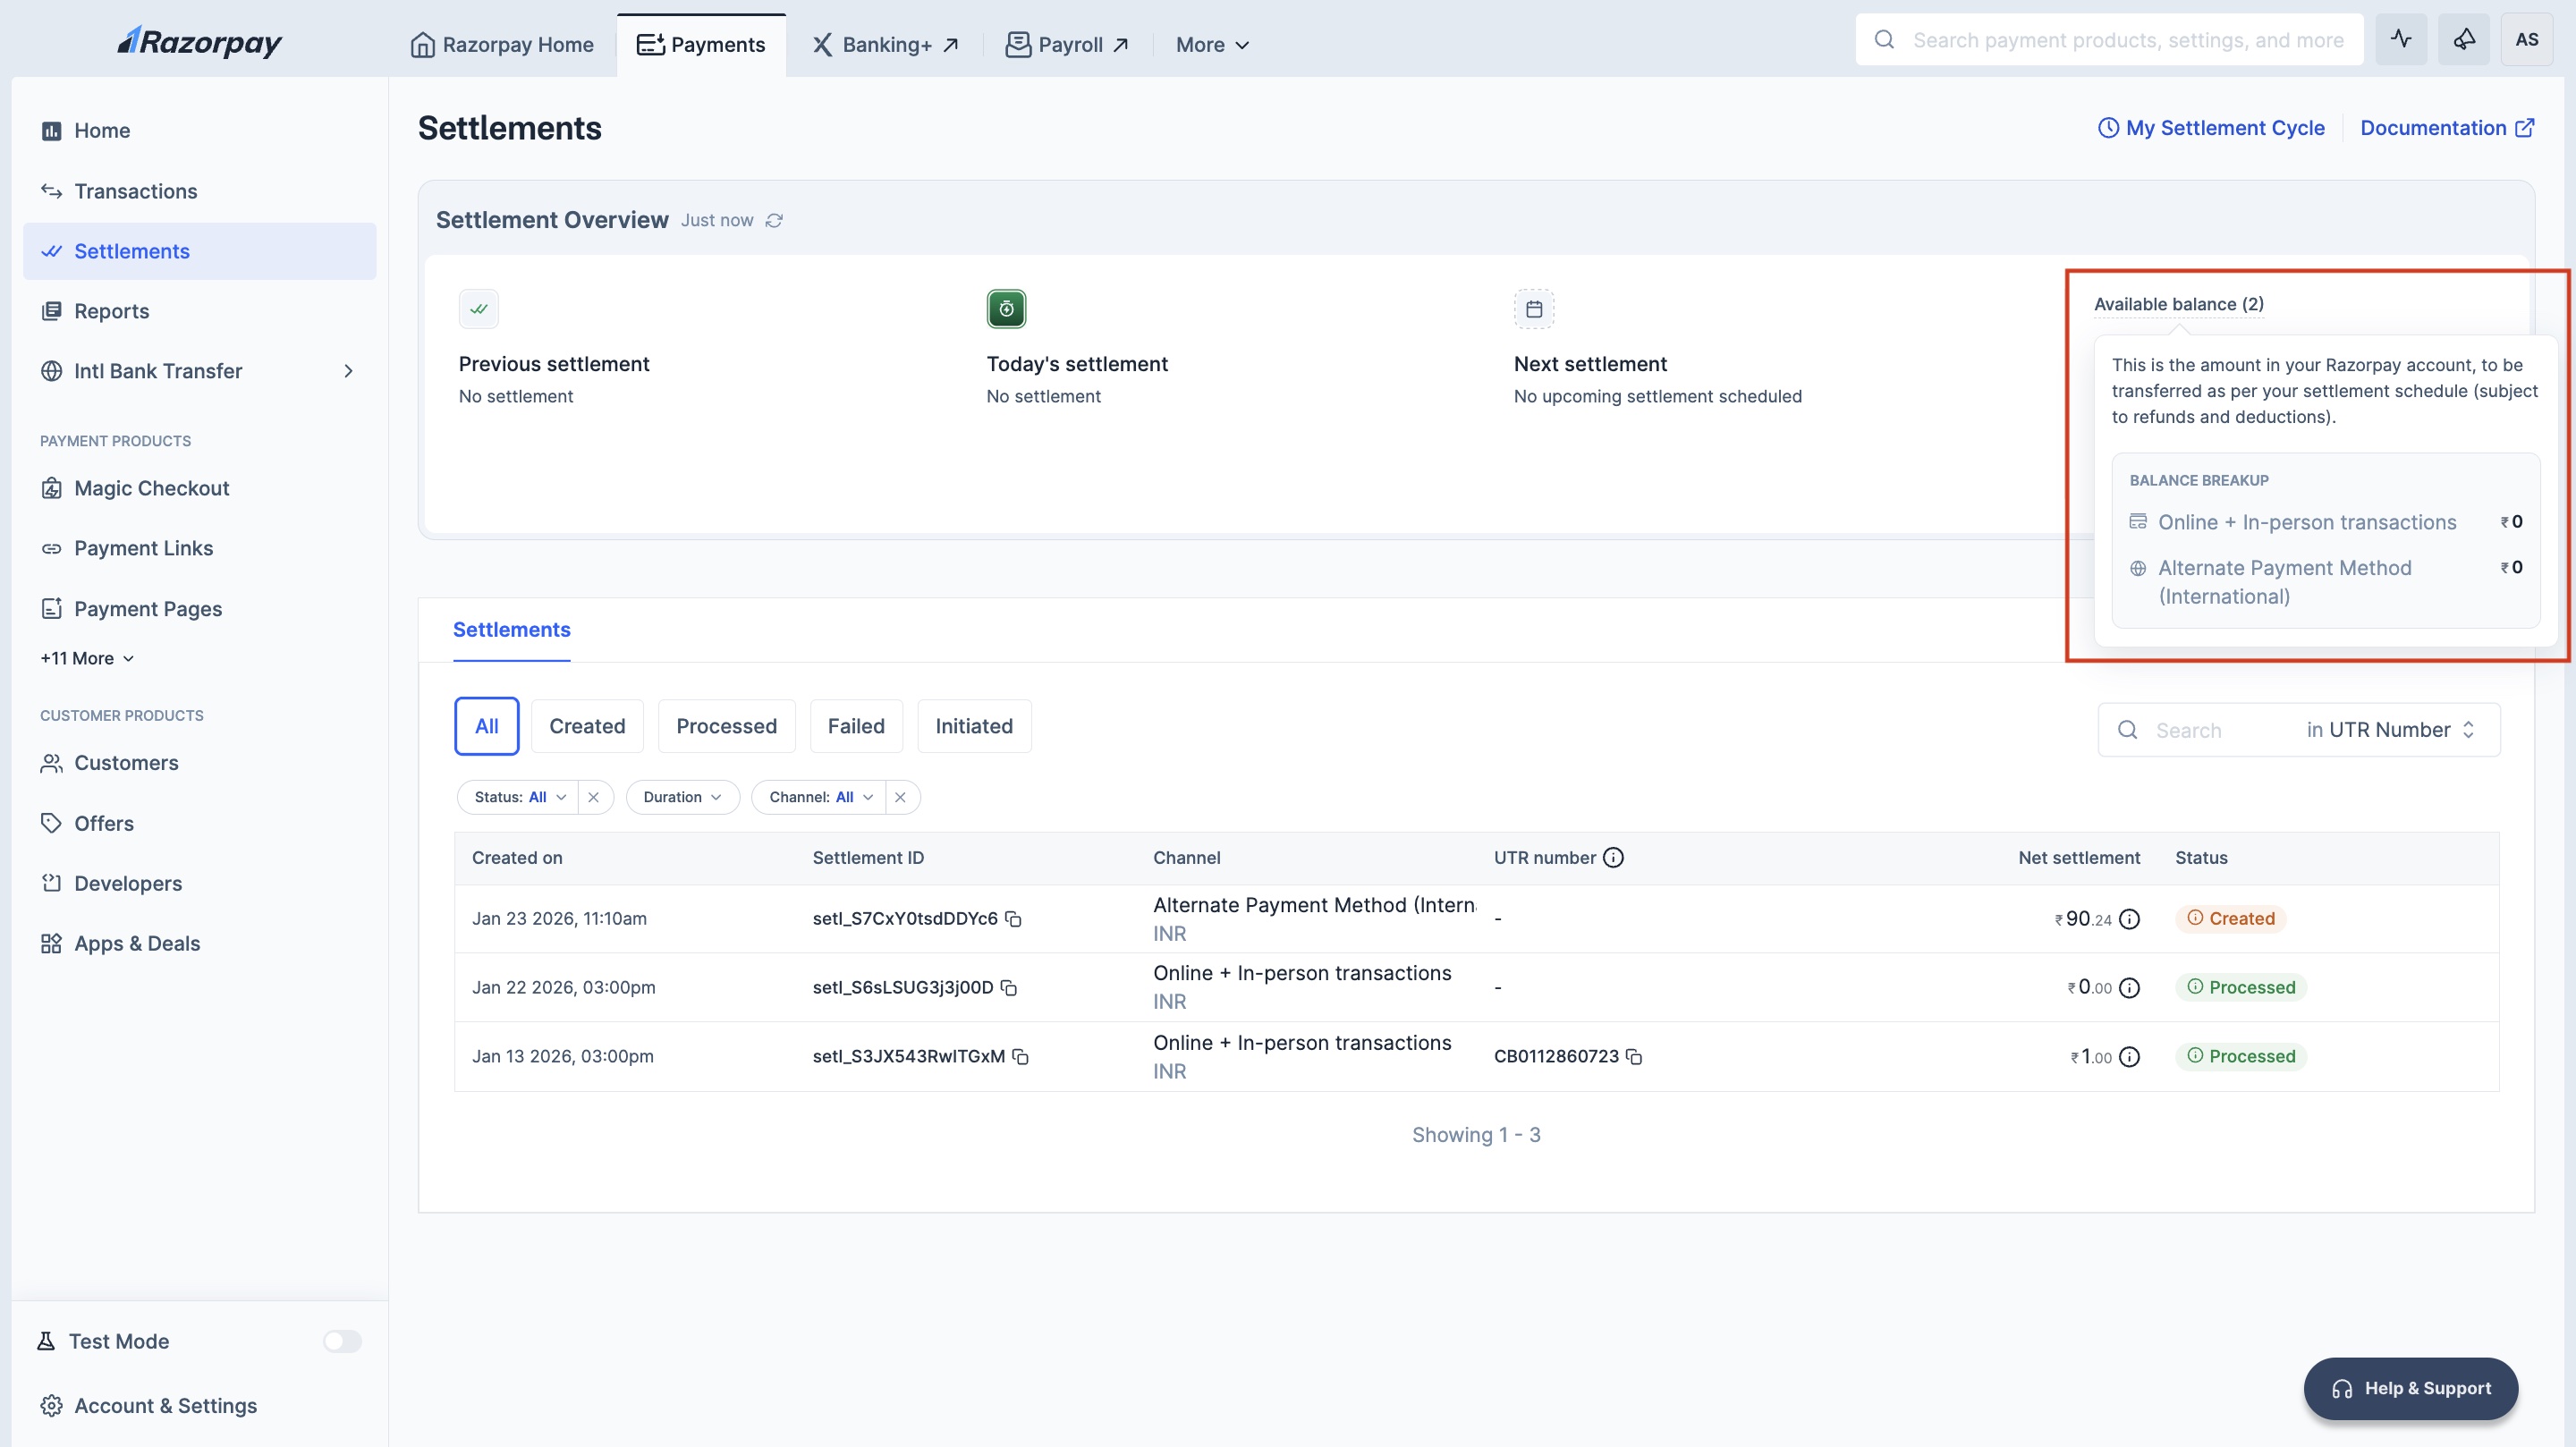
Task: Toggle Test Mode switch
Action: (x=342, y=1341)
